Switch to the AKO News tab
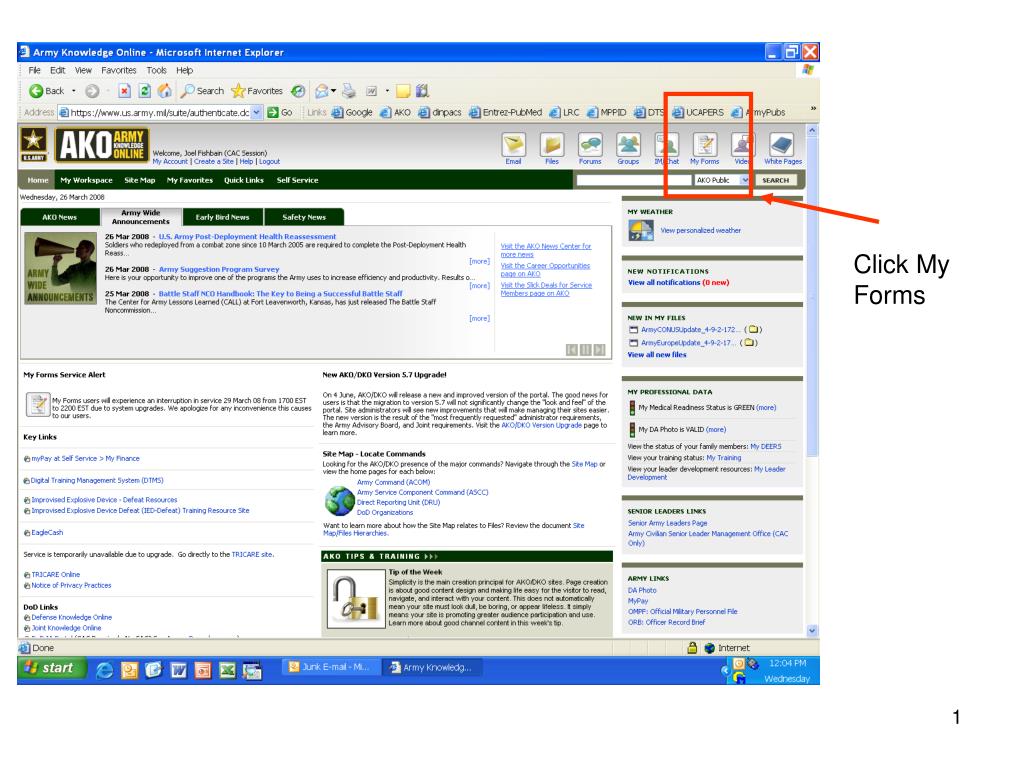 click(x=59, y=217)
